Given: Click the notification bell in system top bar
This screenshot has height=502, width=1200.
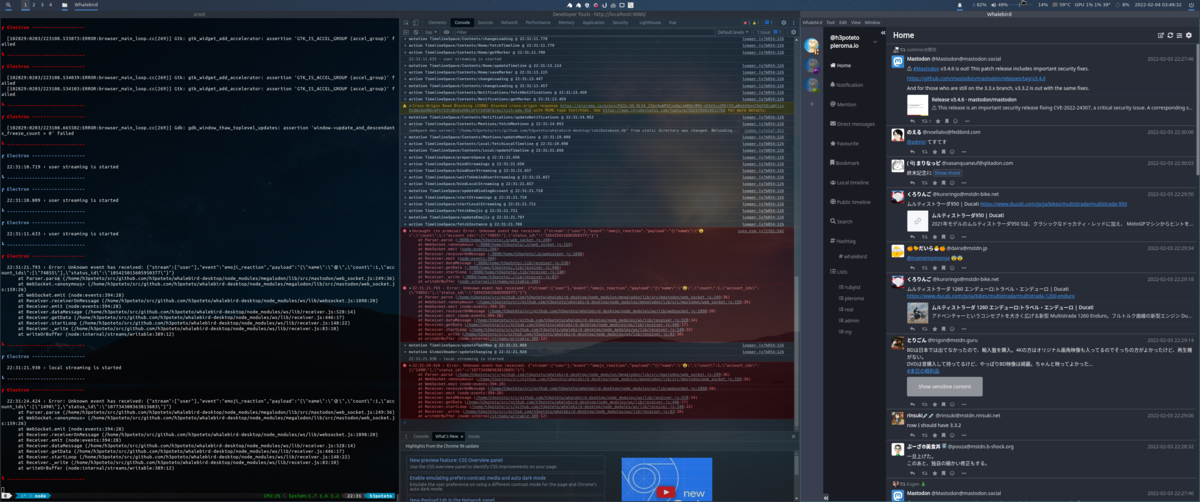Looking at the screenshot, I should (x=959, y=5).
